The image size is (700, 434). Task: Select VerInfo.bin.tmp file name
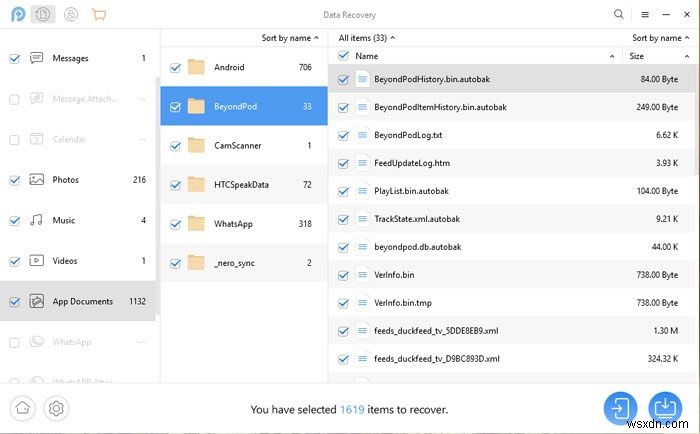pyautogui.click(x=403, y=303)
